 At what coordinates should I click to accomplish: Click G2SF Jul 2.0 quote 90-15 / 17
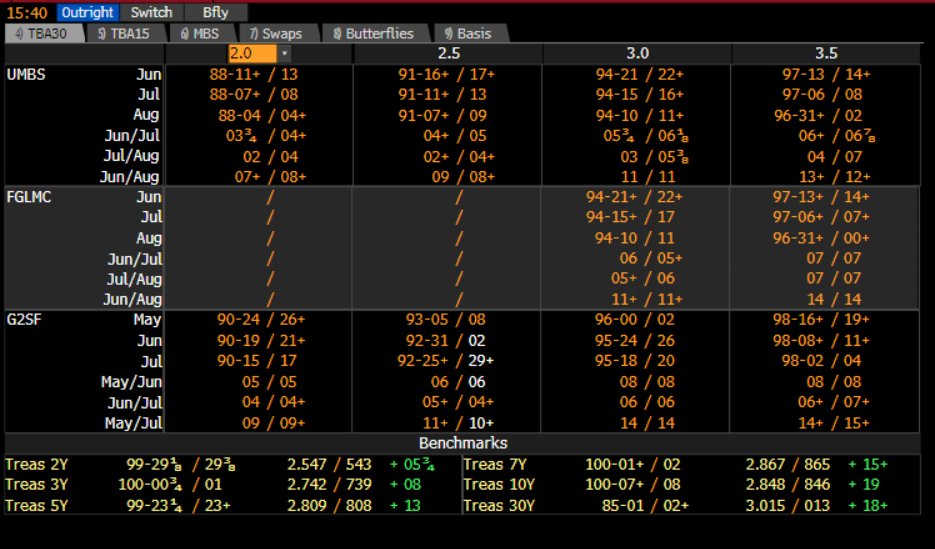pos(257,361)
